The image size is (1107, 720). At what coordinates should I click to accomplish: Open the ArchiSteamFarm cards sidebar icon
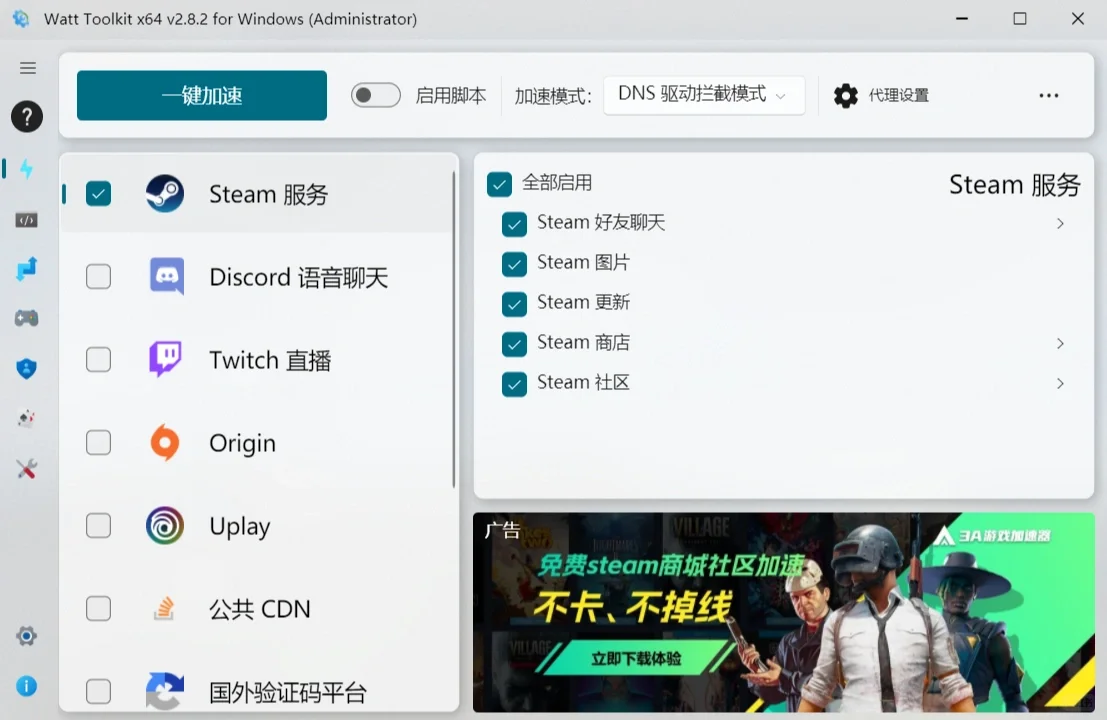27,418
